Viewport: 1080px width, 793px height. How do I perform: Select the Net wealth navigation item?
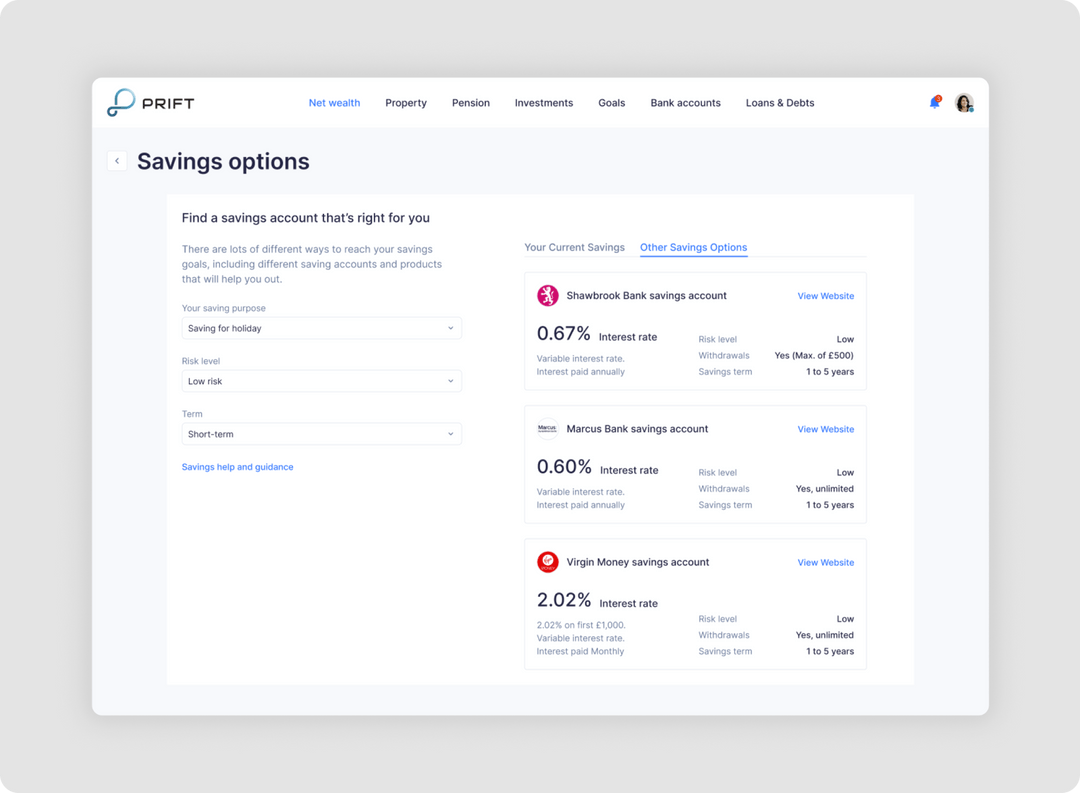click(x=334, y=103)
